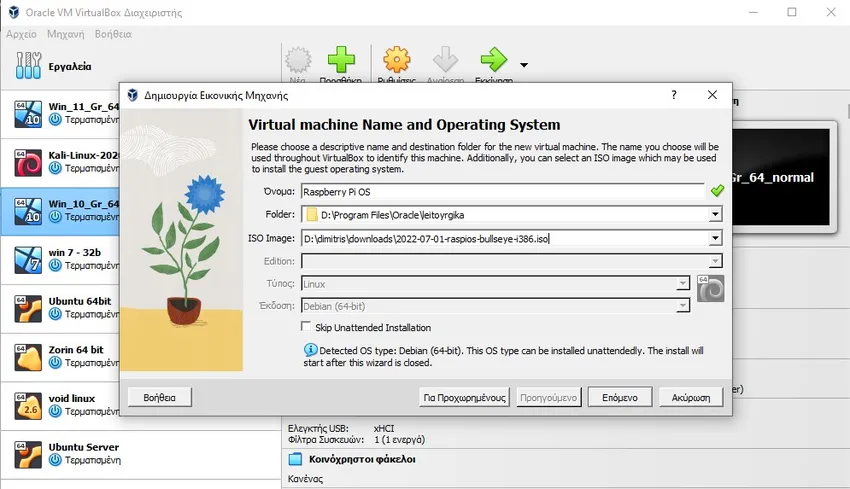Screen dimensions: 850x489
Task: Select the Kali-Linux machine icon
Action: coord(28,162)
